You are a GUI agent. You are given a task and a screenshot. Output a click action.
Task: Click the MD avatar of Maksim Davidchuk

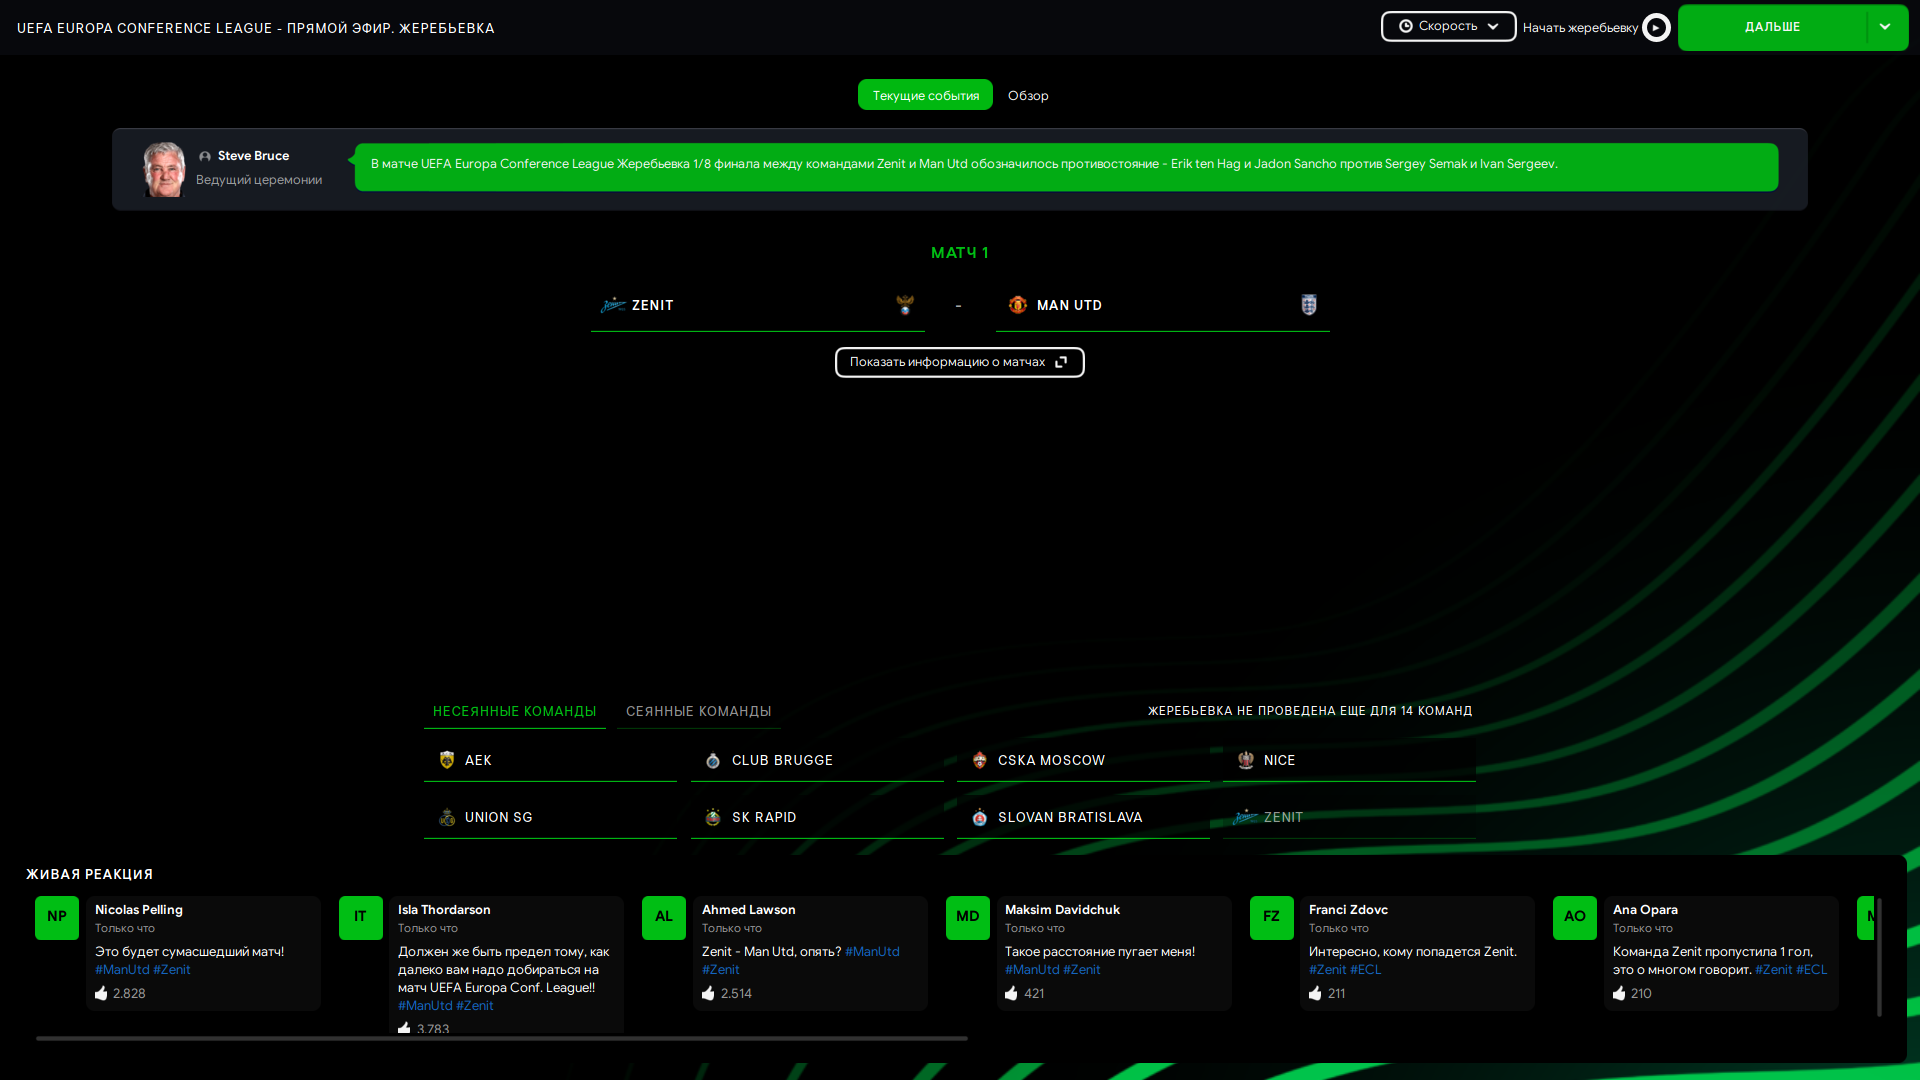pos(968,917)
